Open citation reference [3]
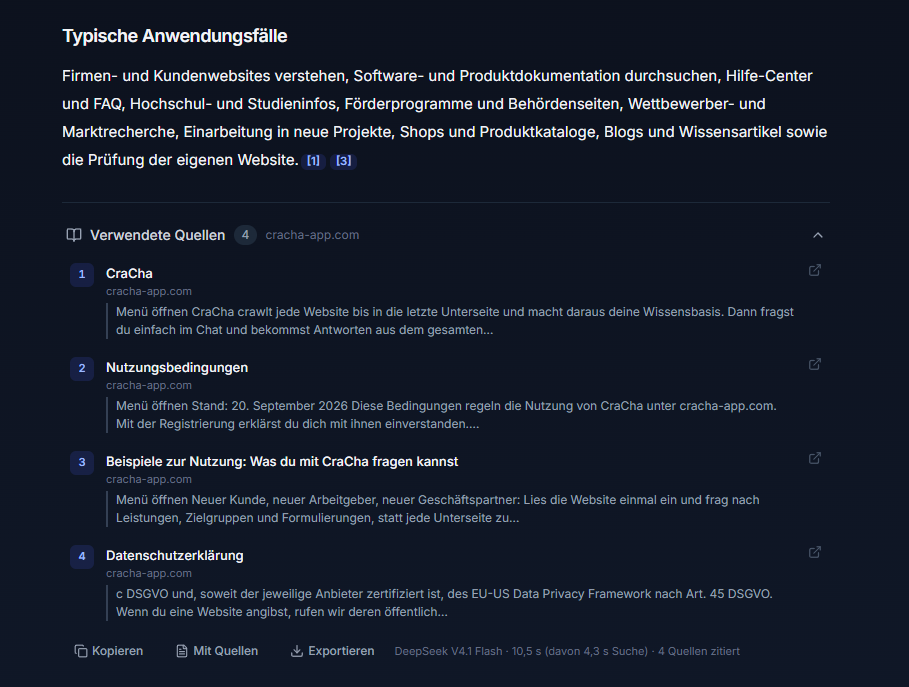The width and height of the screenshot is (909, 687). click(344, 161)
